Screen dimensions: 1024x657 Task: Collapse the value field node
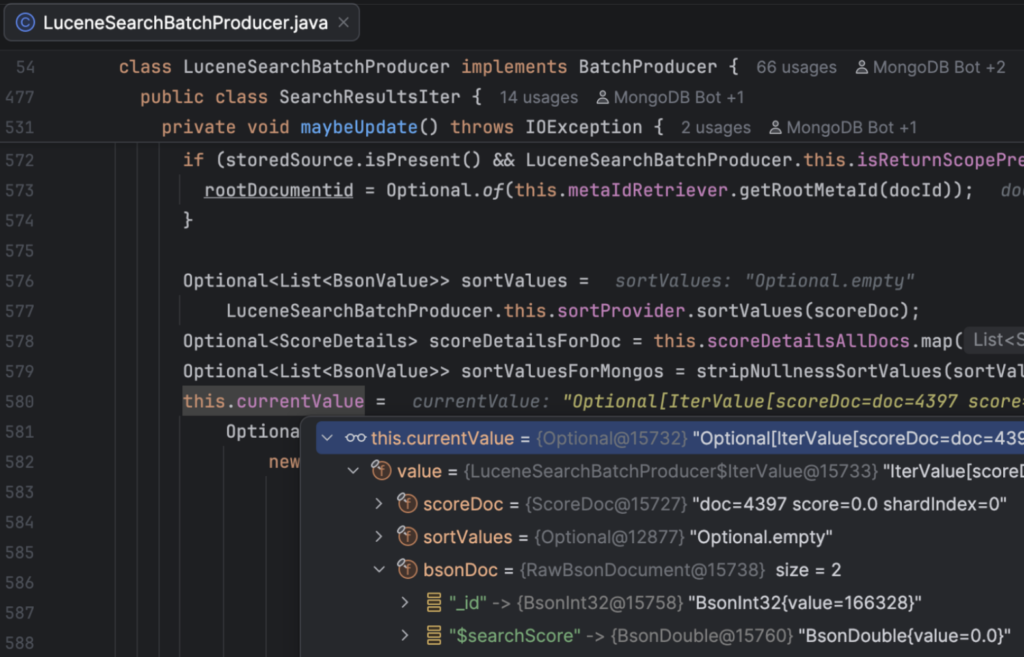[353, 471]
